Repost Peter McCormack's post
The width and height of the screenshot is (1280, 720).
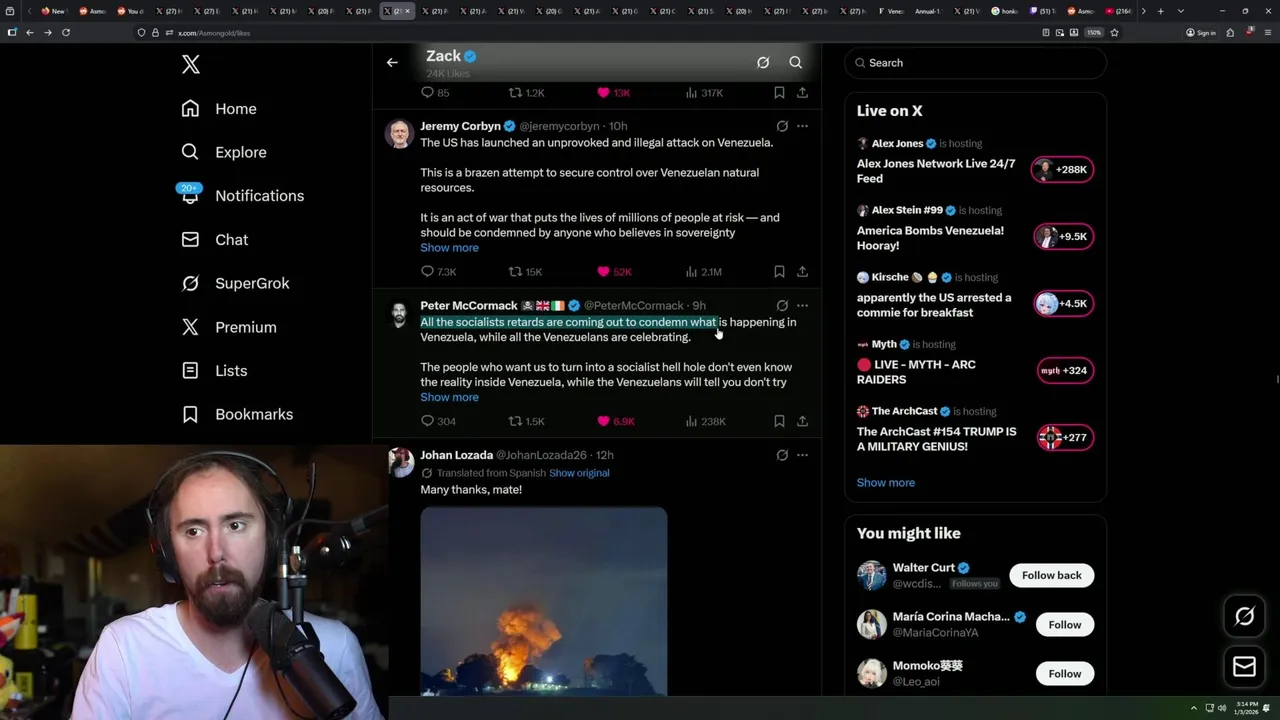point(526,422)
